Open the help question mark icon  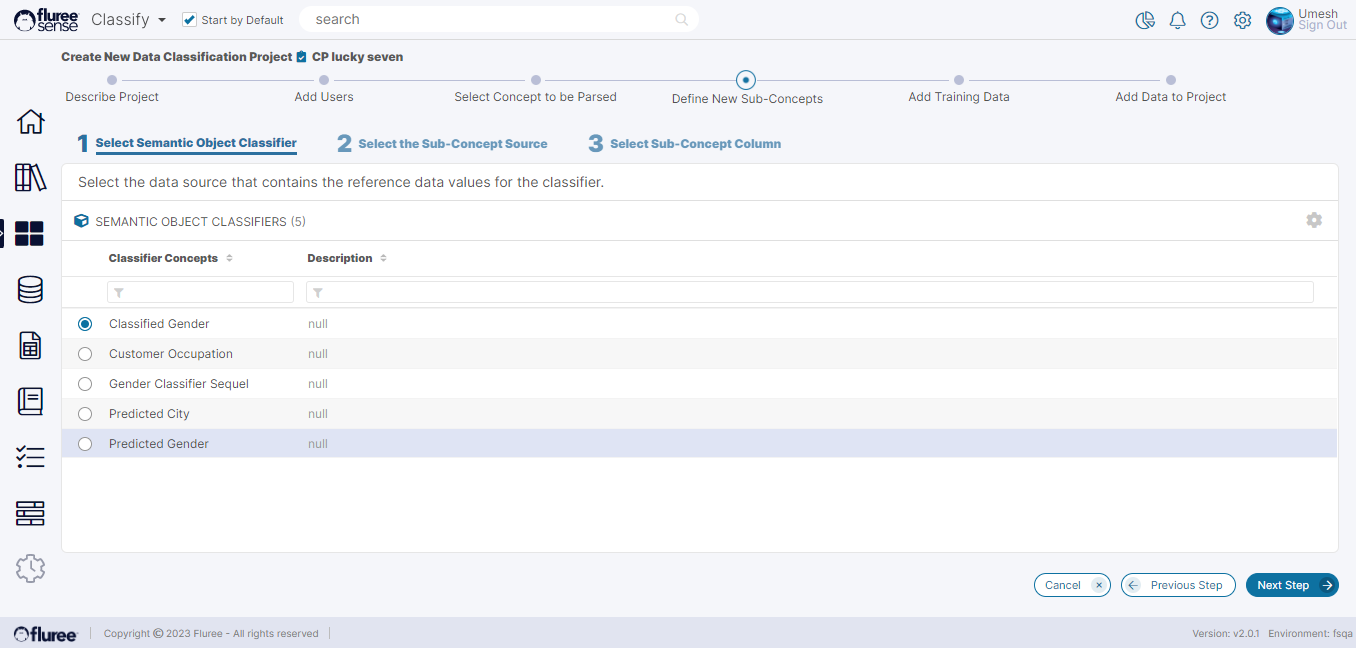coord(1209,21)
